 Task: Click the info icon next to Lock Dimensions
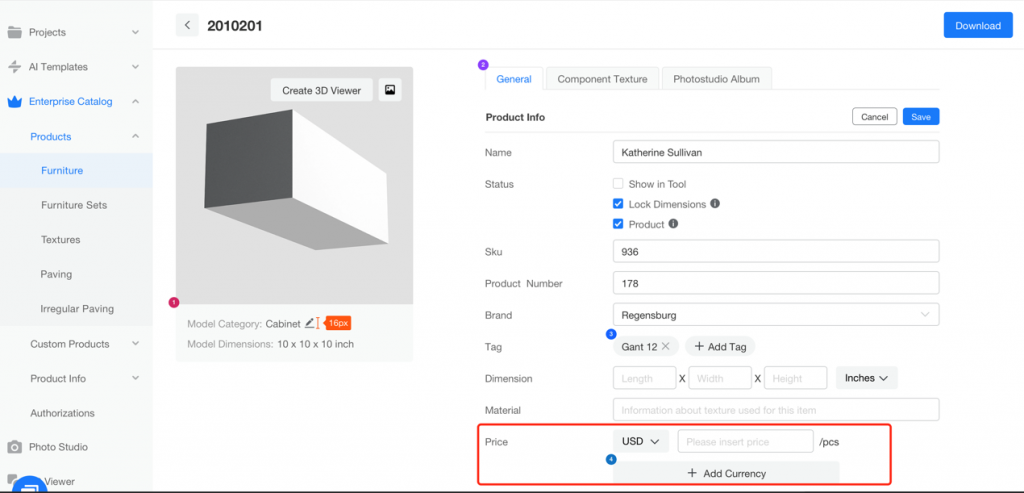pos(715,204)
